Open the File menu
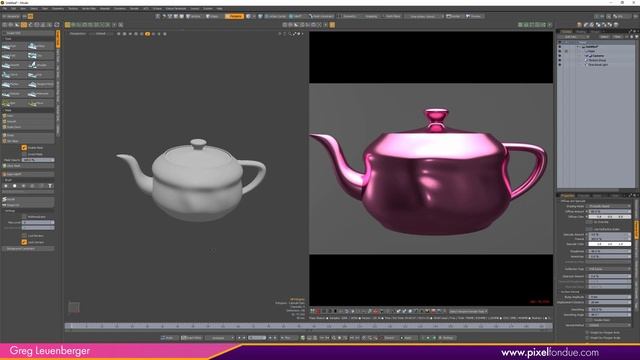Image resolution: width=640 pixels, height=360 pixels. point(4,9)
